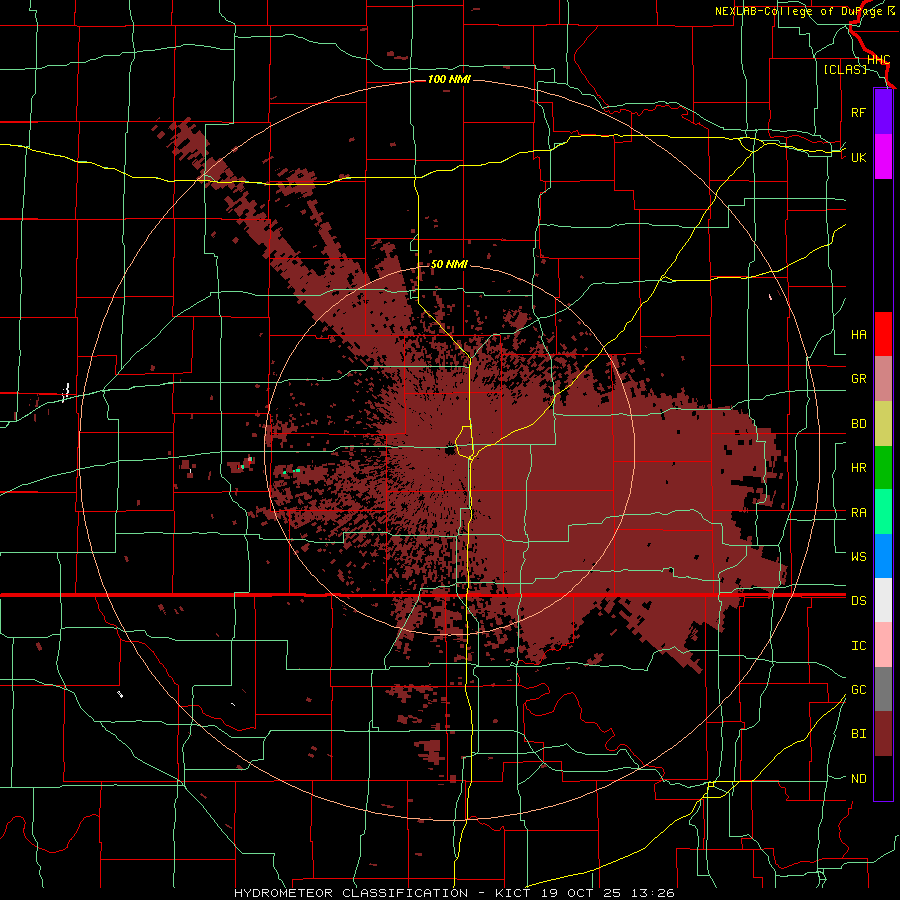
Task: Click the HR legend label
Action: 858,468
